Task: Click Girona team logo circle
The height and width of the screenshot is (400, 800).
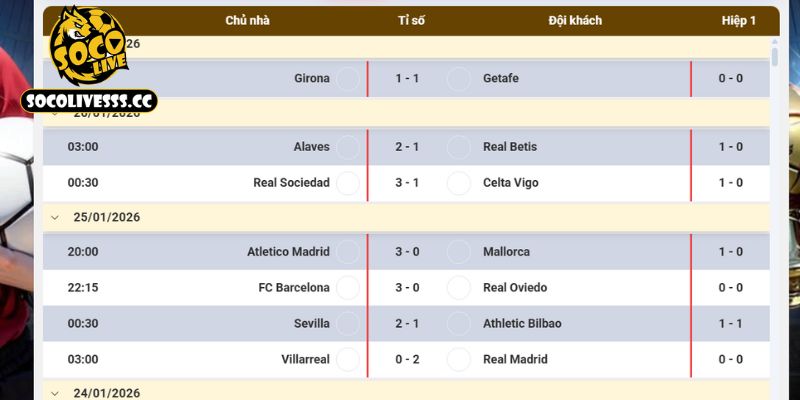Action: (348, 79)
